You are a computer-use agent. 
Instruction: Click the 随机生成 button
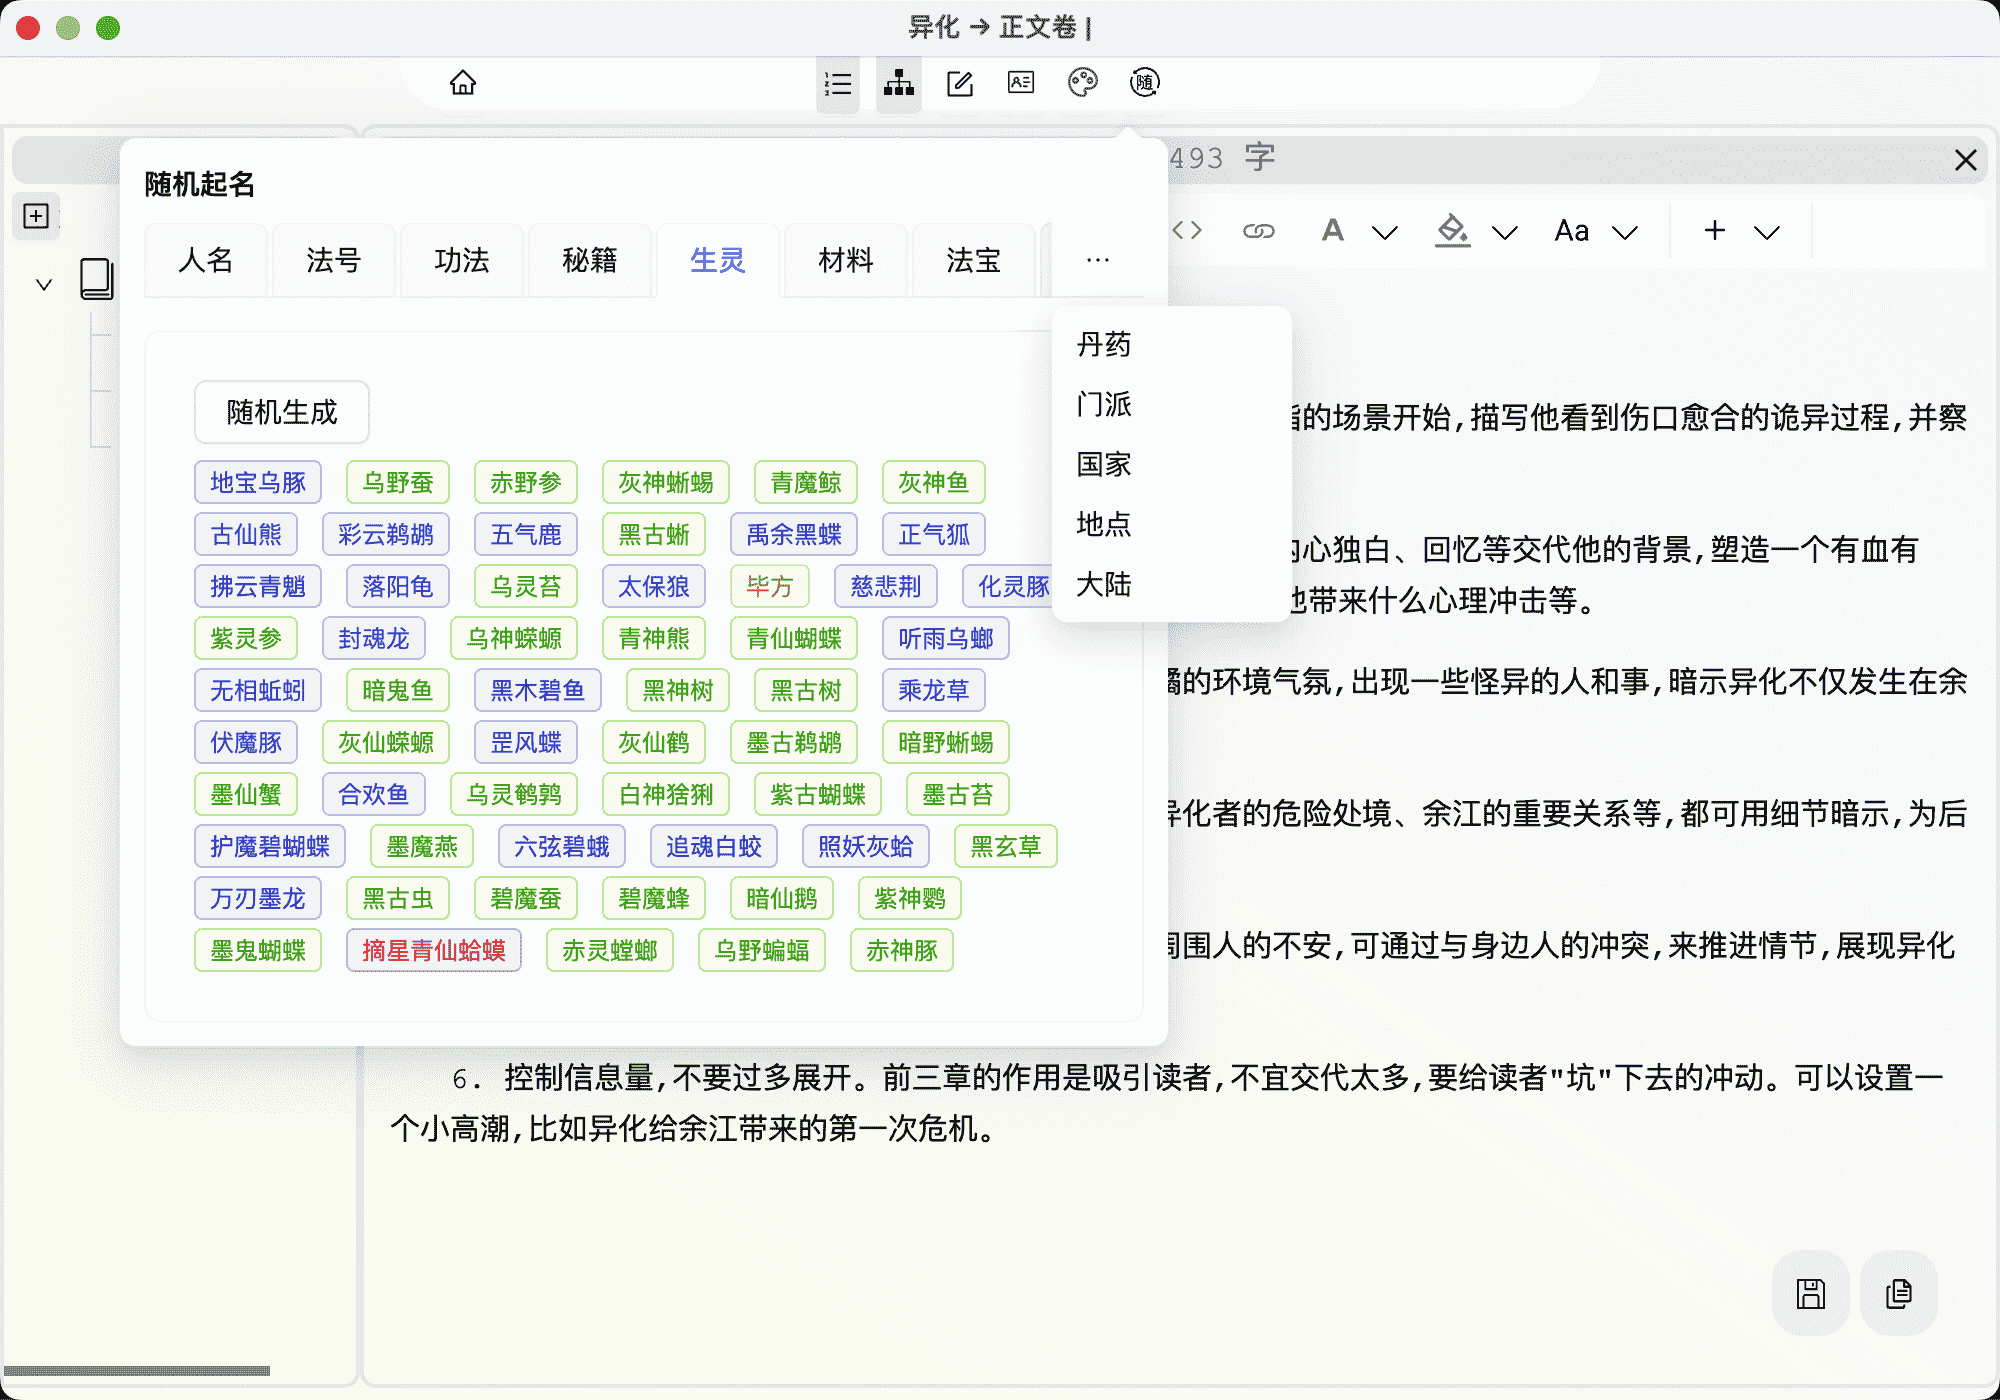(282, 412)
